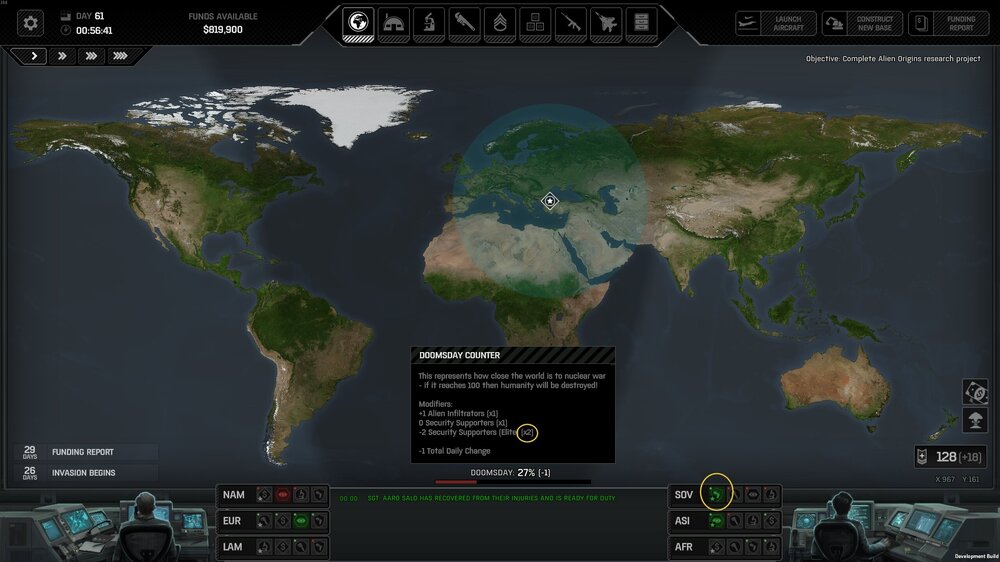Click LAM row's dollar icon
The width and height of the screenshot is (1000, 562).
point(283,547)
